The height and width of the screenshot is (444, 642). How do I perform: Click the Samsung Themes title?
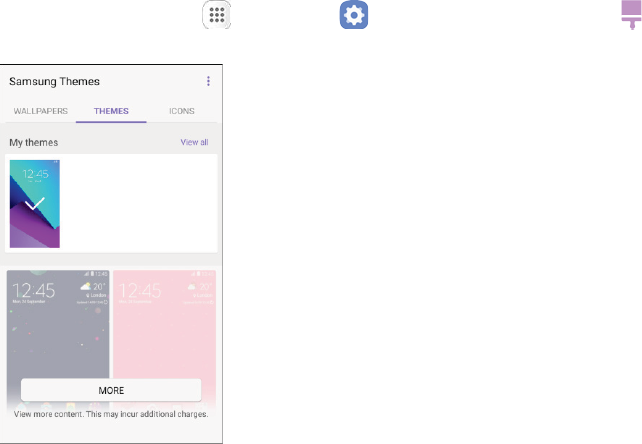tap(54, 82)
